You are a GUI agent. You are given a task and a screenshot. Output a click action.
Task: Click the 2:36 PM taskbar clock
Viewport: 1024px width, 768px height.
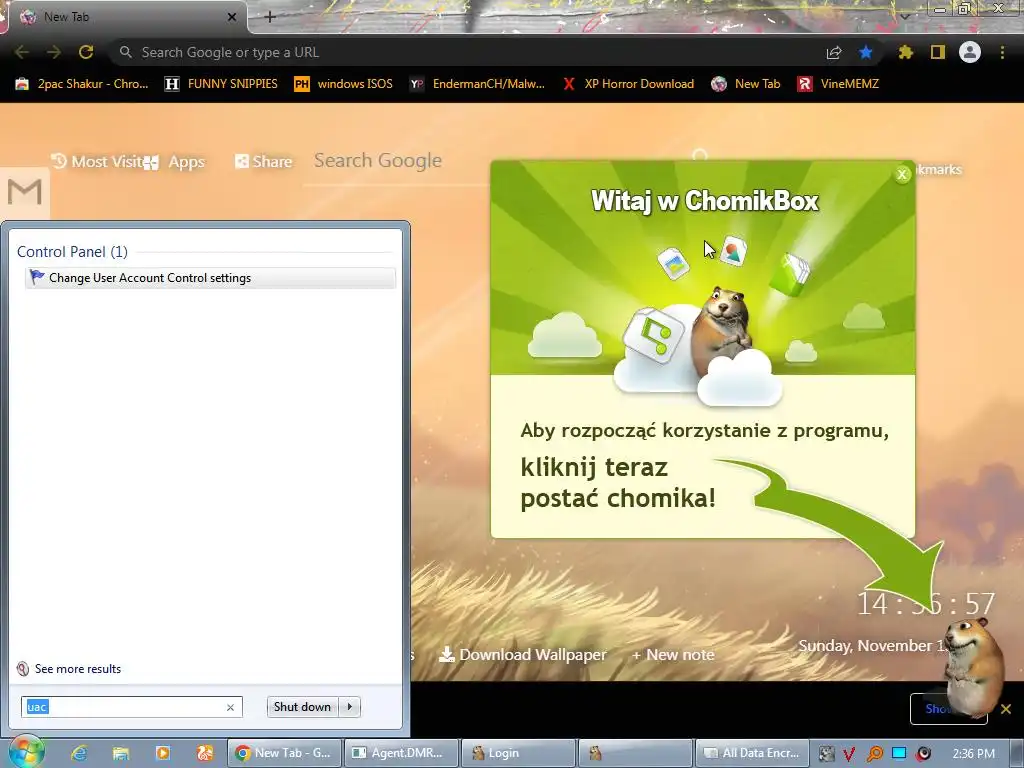pos(973,754)
